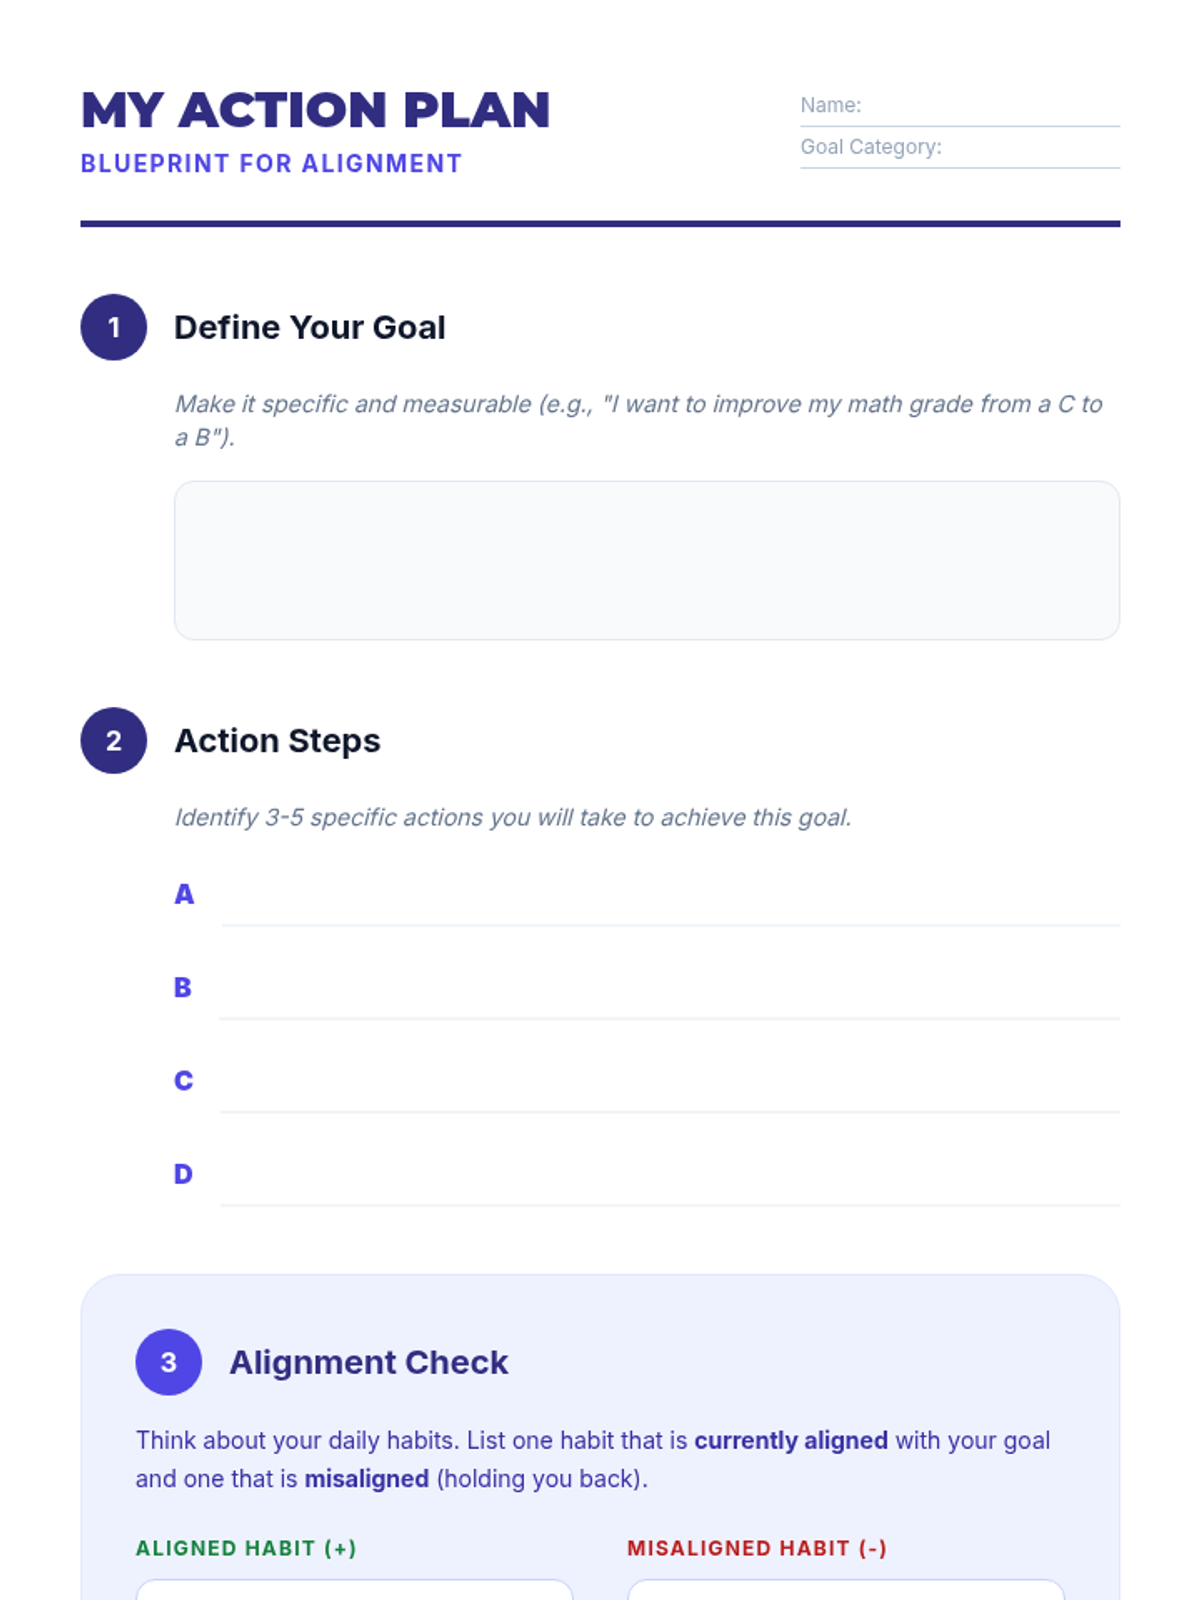Click the Alignment Check heading
The image size is (1200, 1600).
tap(369, 1362)
